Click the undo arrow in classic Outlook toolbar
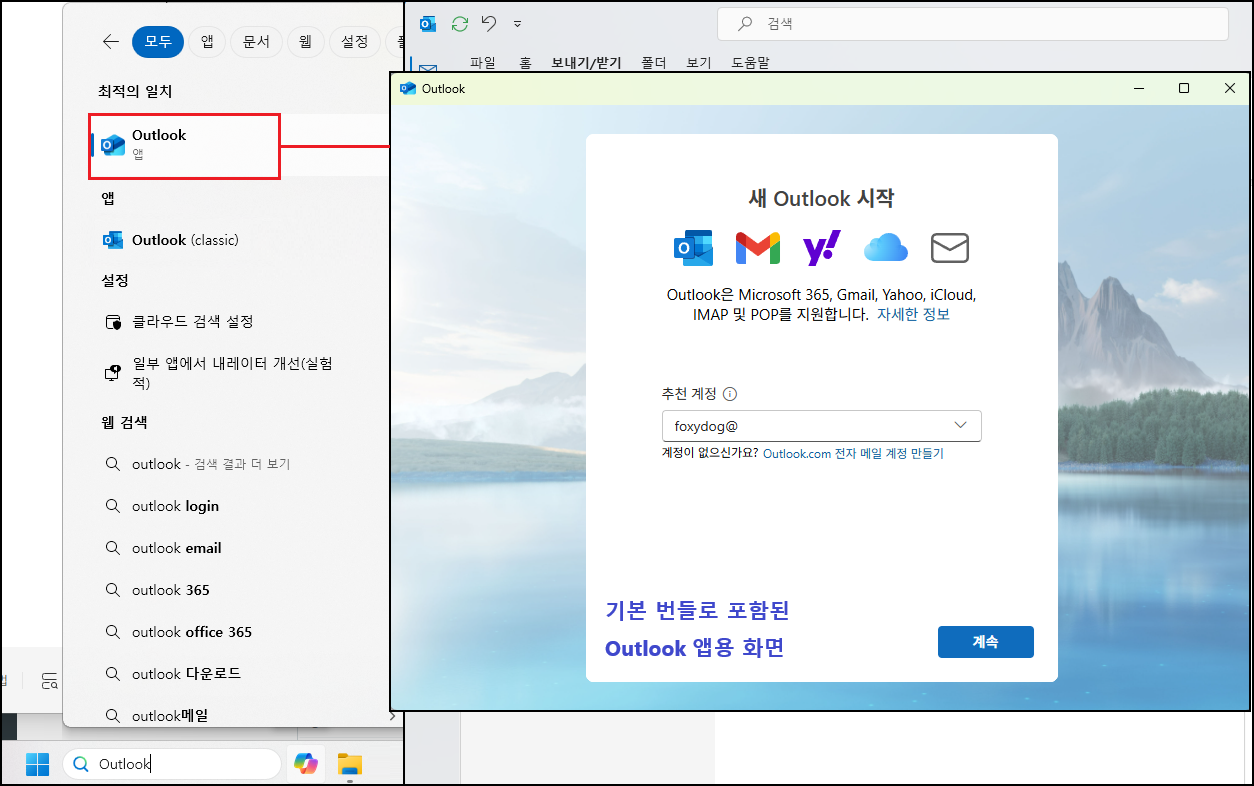The height and width of the screenshot is (786, 1254). (488, 23)
